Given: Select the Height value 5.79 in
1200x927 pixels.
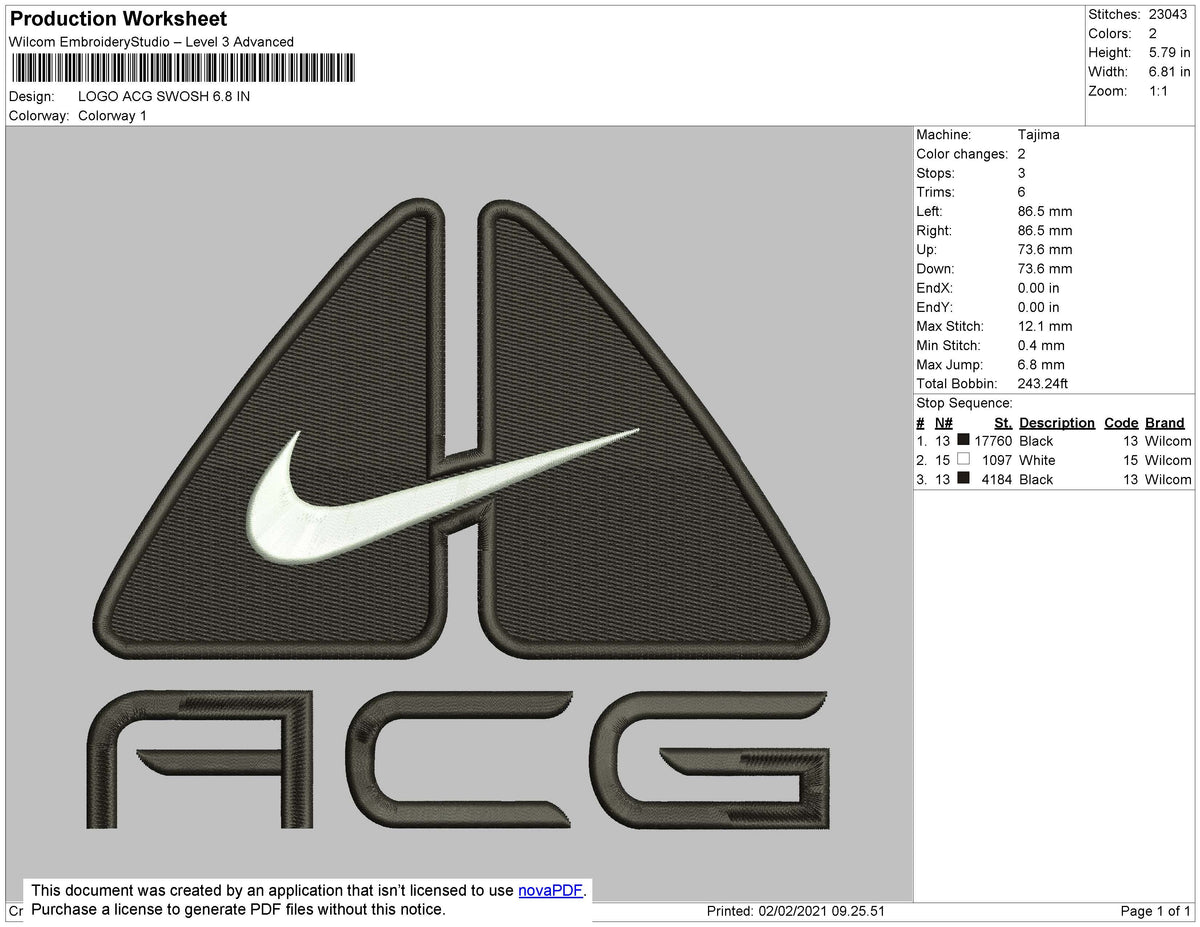Looking at the screenshot, I should (x=1169, y=52).
